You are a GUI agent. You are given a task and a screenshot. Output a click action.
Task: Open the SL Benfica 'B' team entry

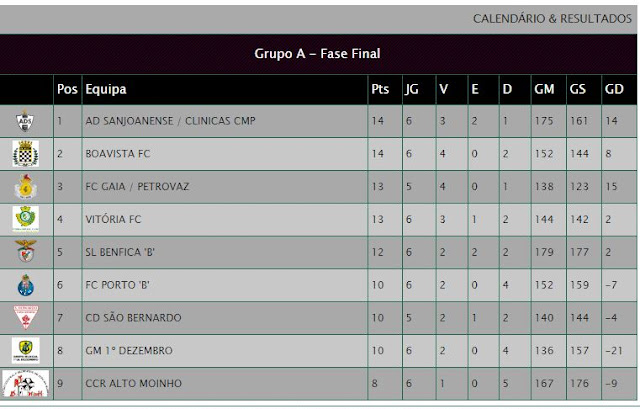[x=120, y=252]
